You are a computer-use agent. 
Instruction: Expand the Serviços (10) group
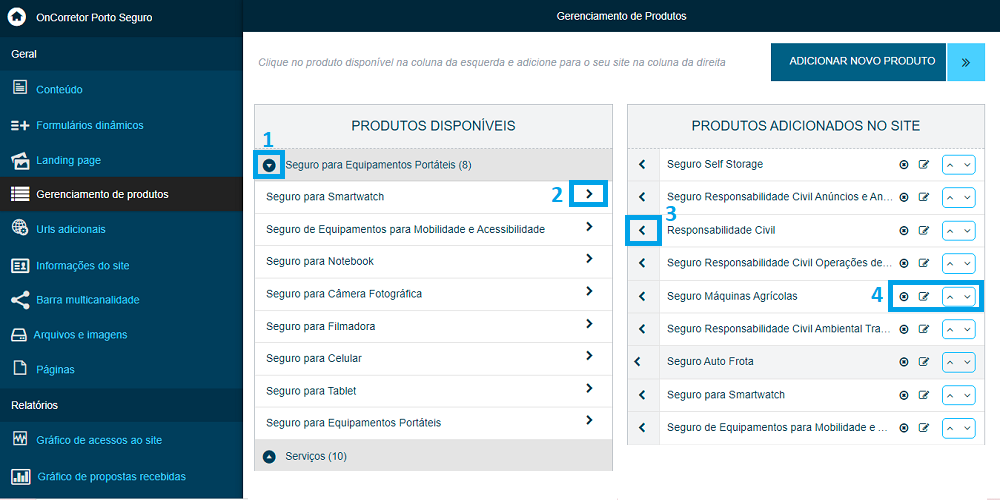pos(269,457)
